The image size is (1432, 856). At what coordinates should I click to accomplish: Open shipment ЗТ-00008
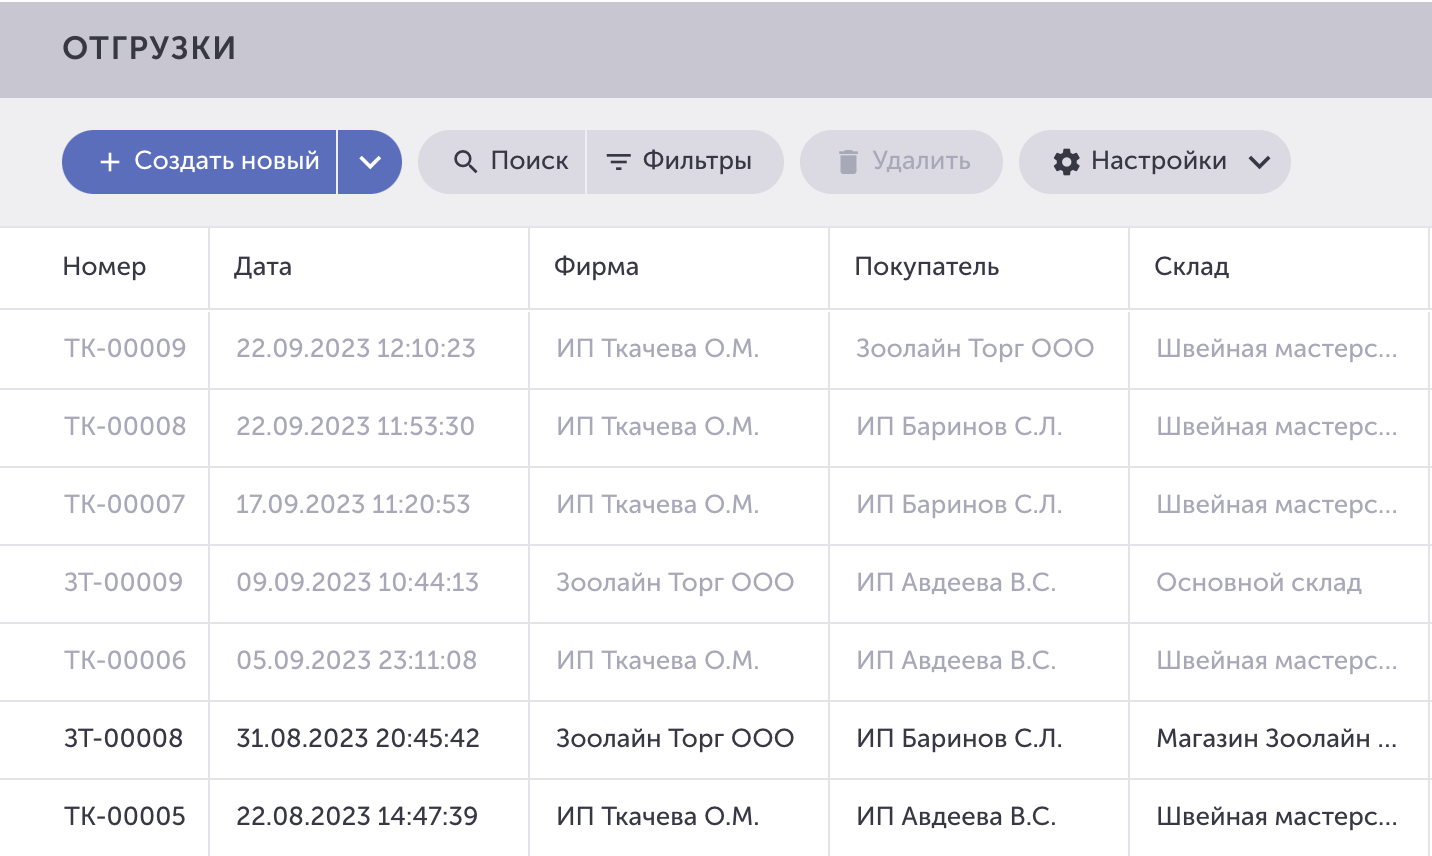coord(124,738)
